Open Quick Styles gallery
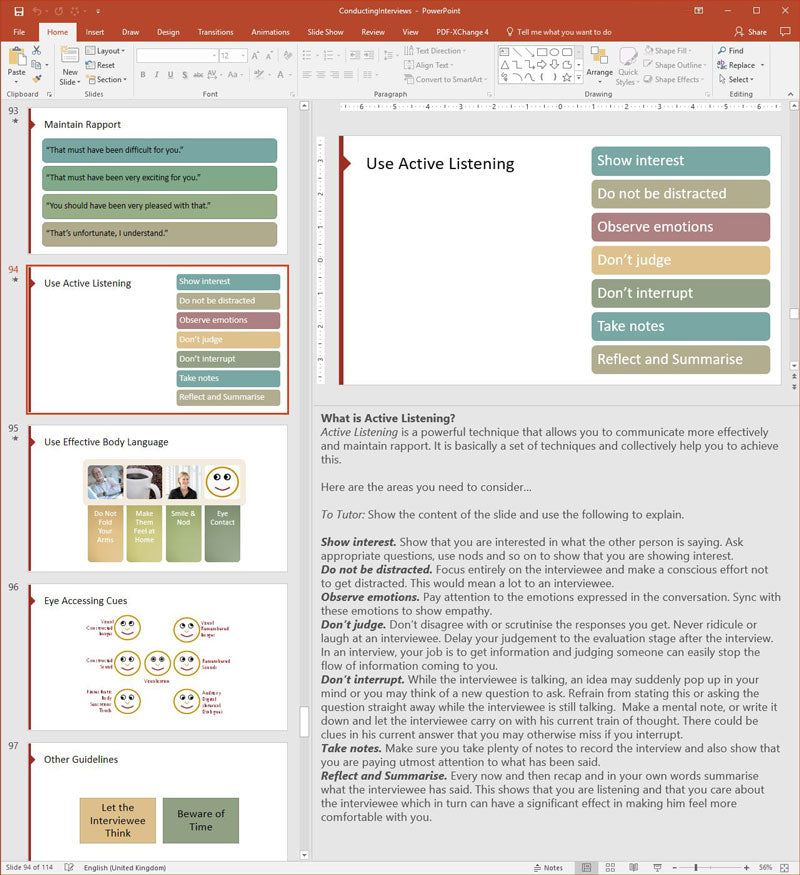This screenshot has width=800, height=875. (628, 66)
